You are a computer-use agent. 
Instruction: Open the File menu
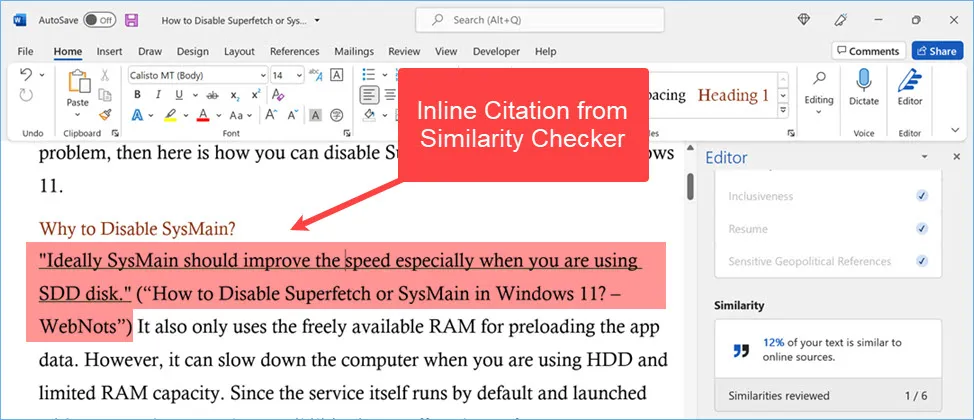click(x=25, y=52)
